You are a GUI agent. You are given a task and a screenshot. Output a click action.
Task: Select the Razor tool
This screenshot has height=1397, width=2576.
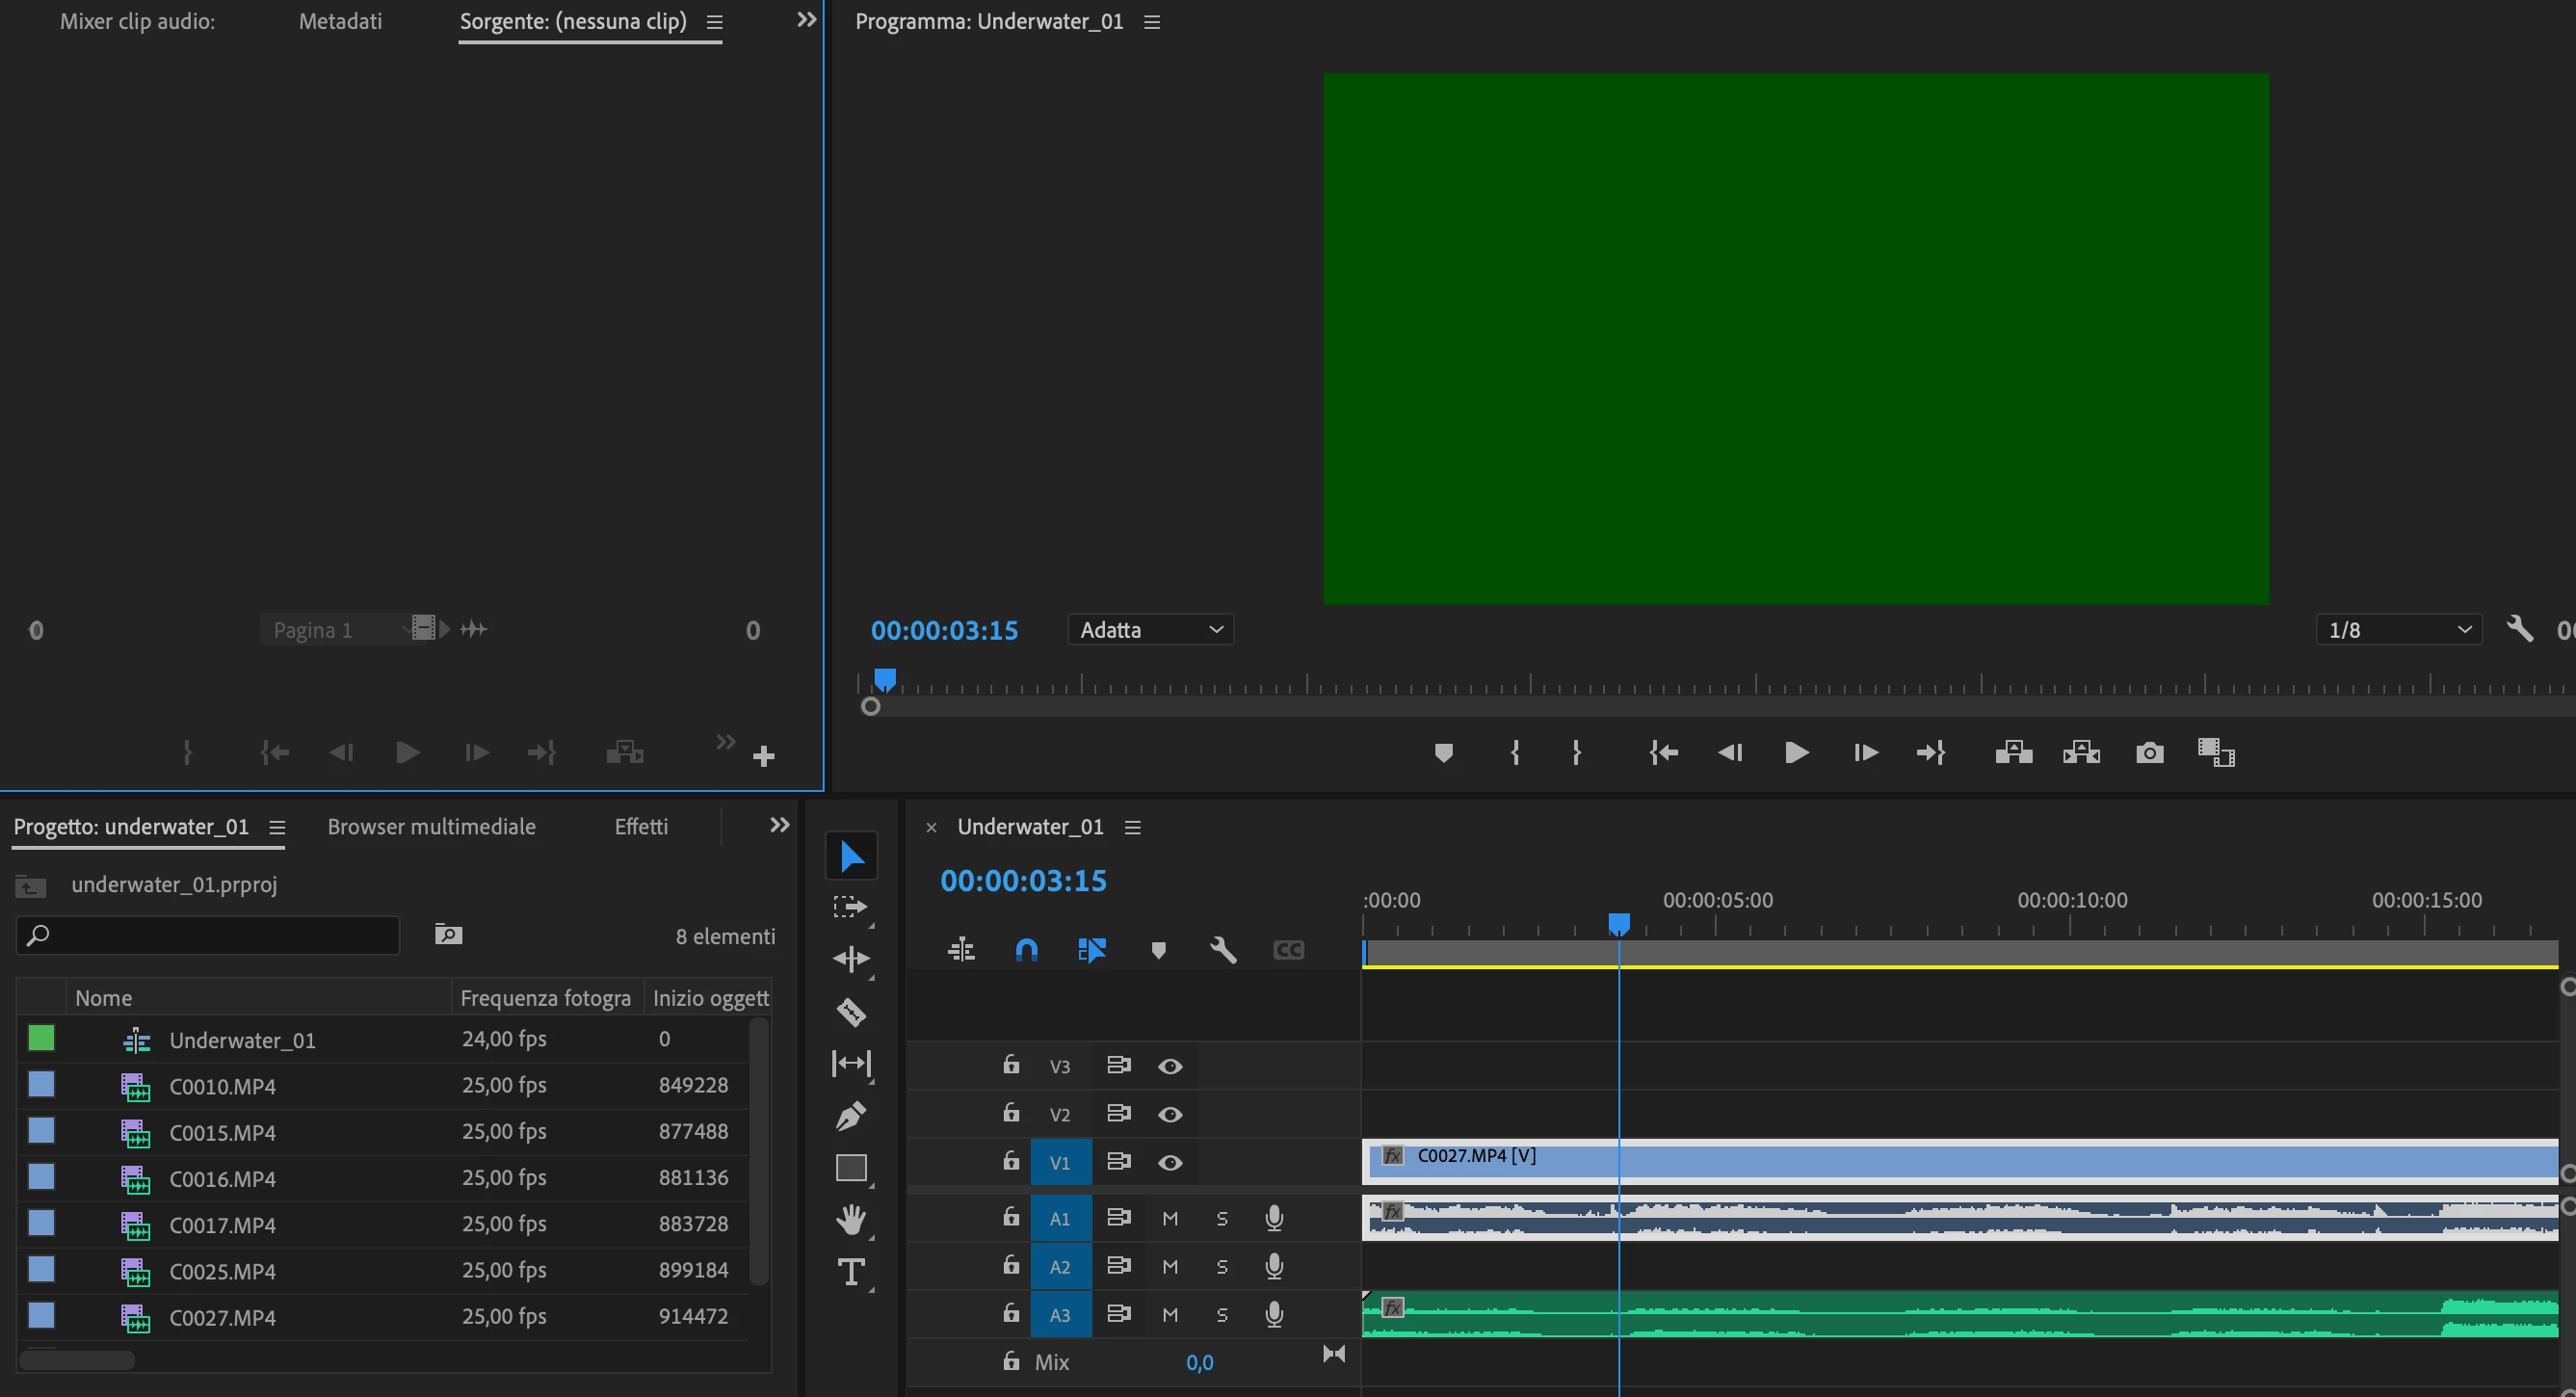(850, 1011)
